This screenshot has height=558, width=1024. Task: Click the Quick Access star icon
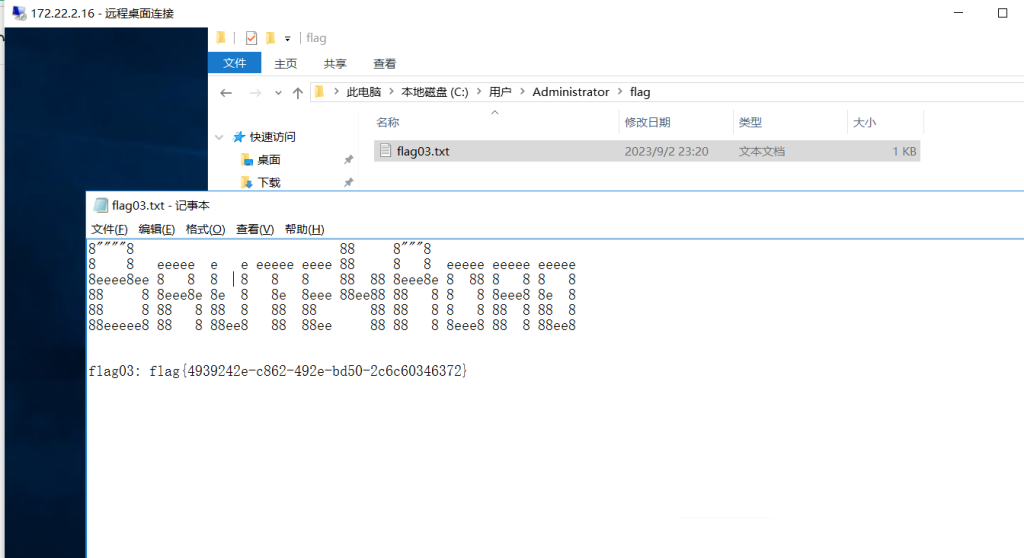[239, 137]
